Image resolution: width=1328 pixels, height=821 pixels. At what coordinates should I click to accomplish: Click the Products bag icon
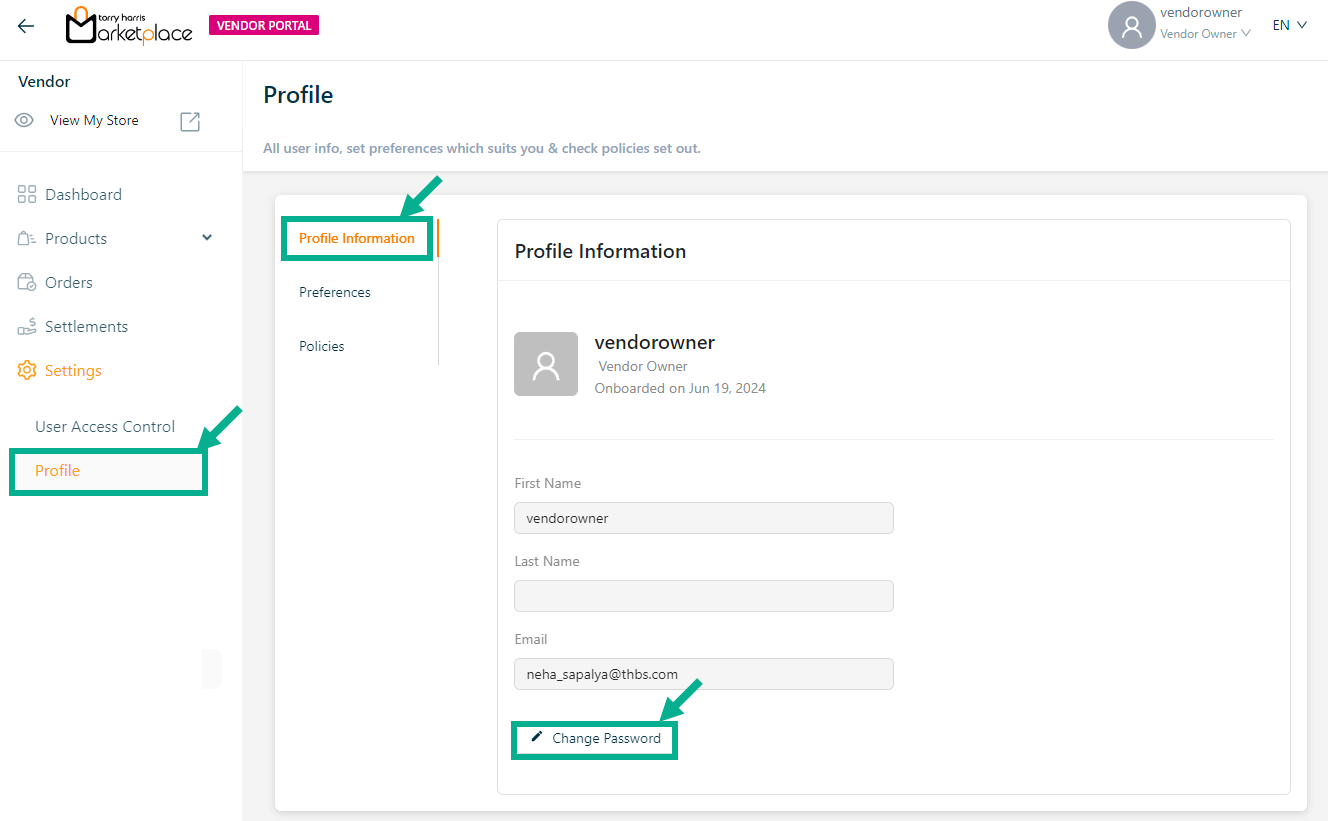27,239
